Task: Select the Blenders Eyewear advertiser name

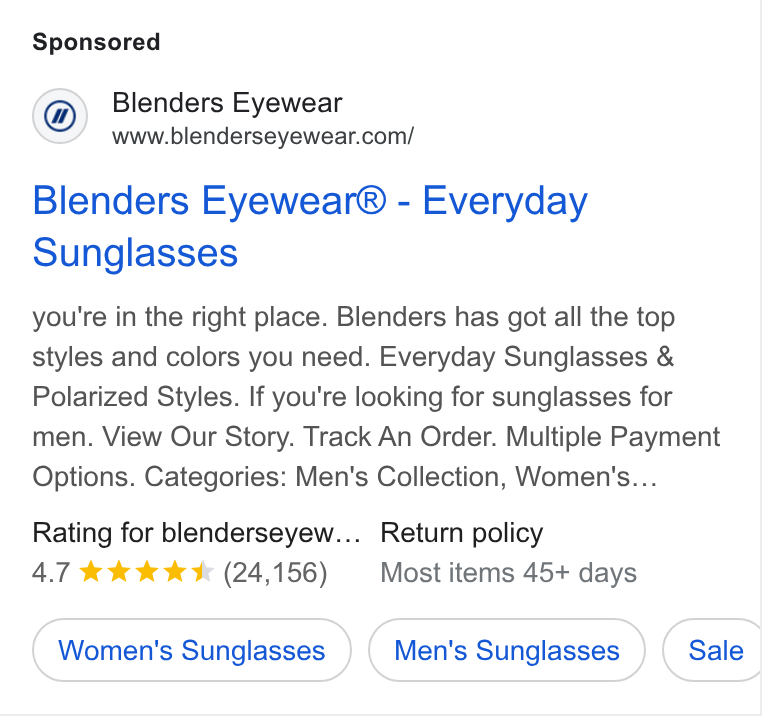Action: tap(227, 103)
